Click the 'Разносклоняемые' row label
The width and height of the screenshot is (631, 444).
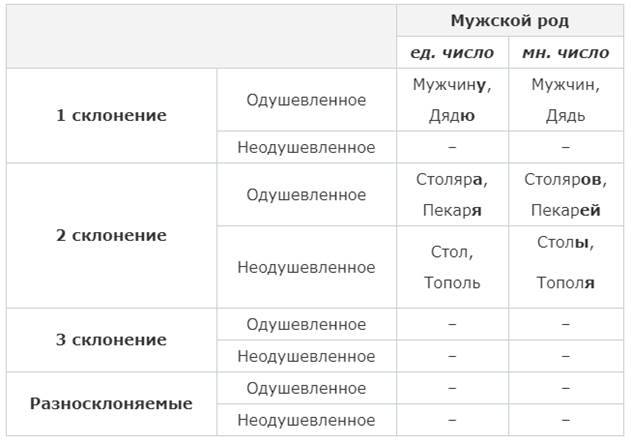coord(111,404)
